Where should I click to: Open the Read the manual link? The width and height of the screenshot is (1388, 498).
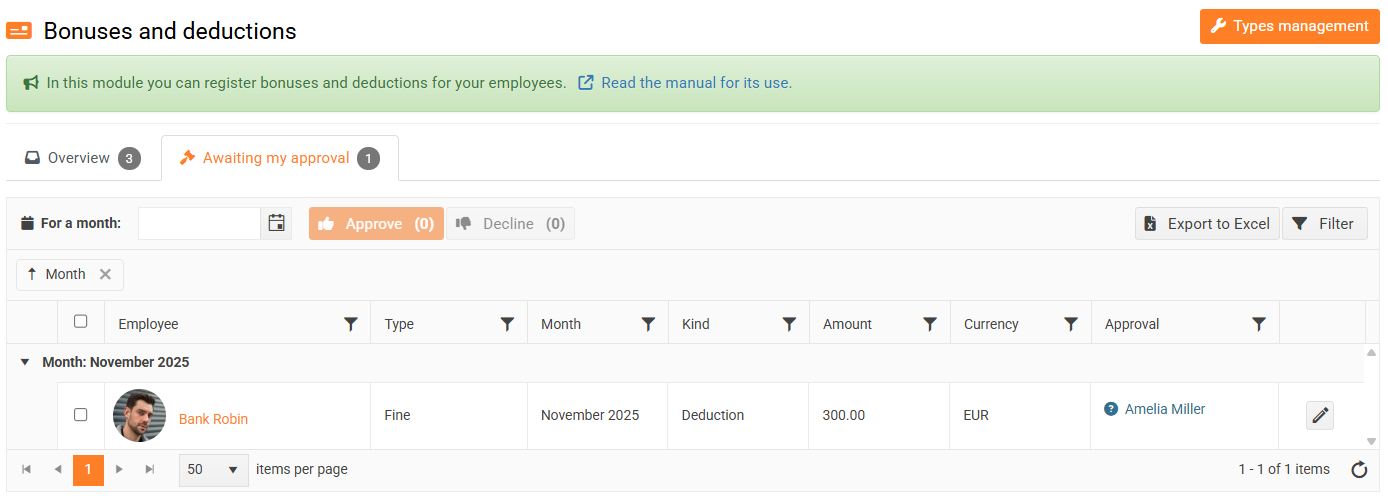coord(696,83)
